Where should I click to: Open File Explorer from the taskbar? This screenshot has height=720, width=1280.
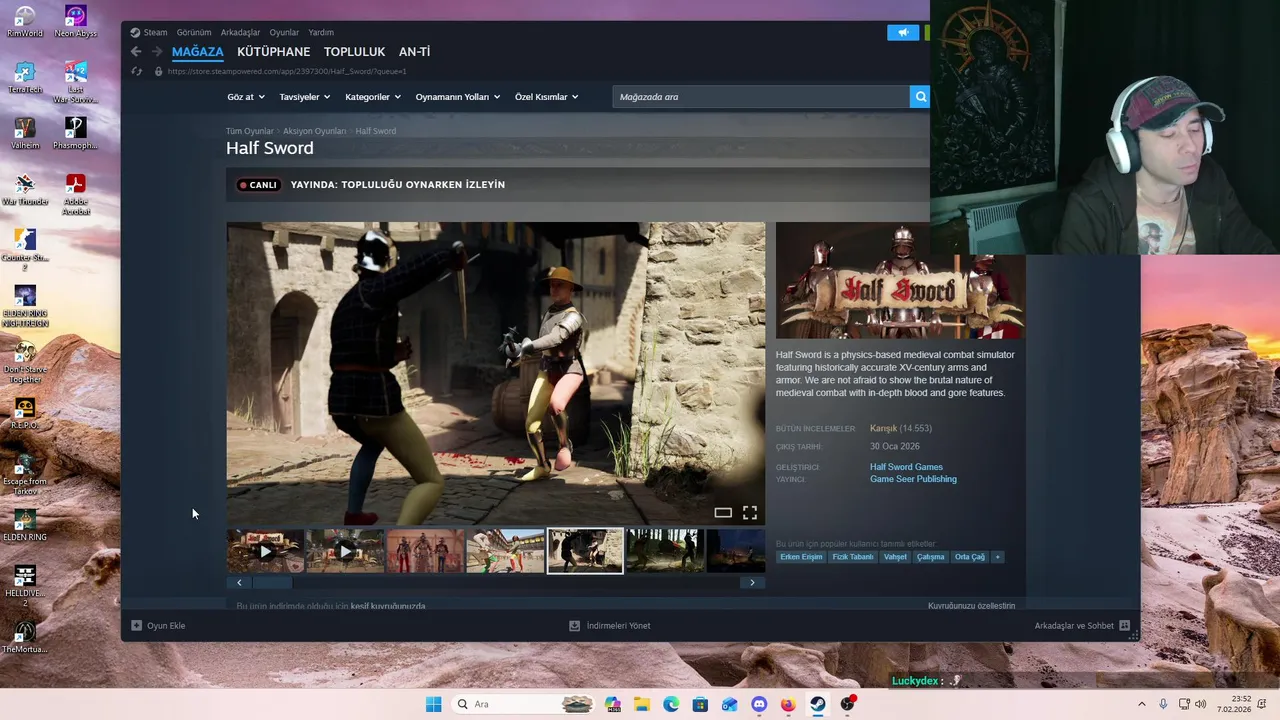tap(641, 704)
